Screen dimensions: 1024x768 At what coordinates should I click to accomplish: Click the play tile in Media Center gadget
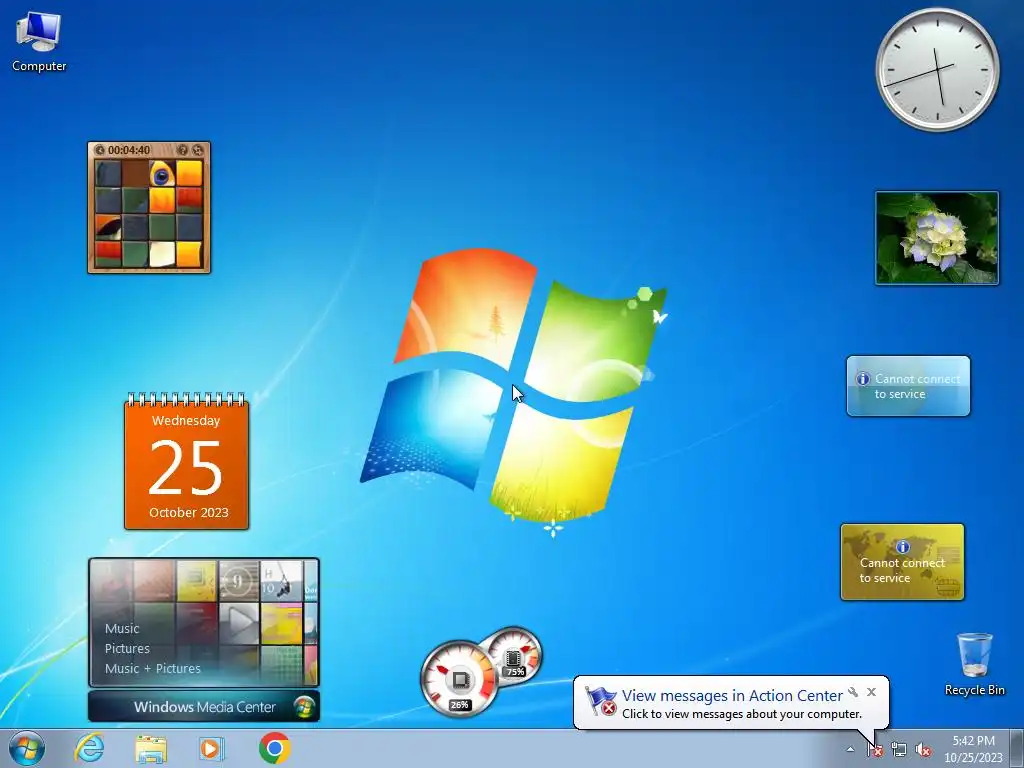[239, 622]
